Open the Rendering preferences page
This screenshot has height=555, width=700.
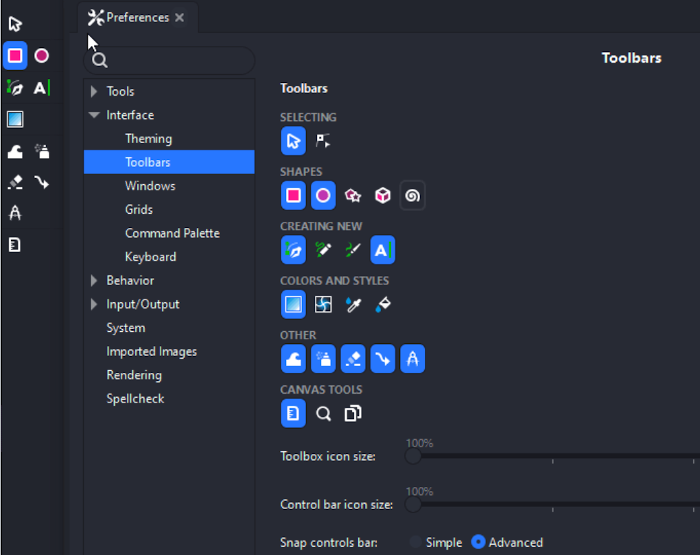point(134,376)
